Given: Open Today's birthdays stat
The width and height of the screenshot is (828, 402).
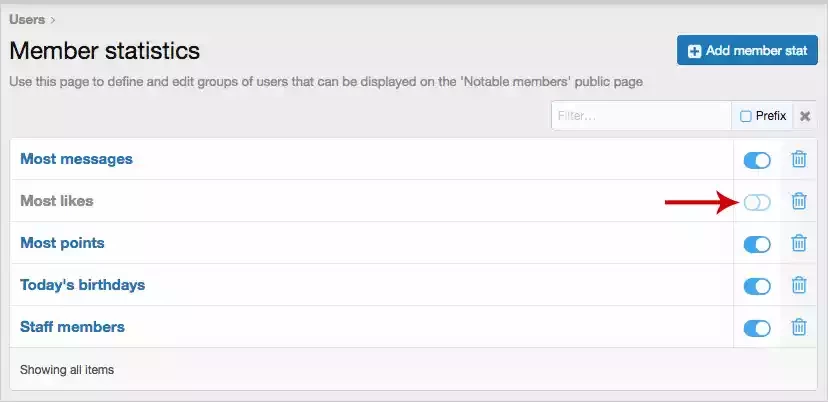Looking at the screenshot, I should pyautogui.click(x=82, y=285).
